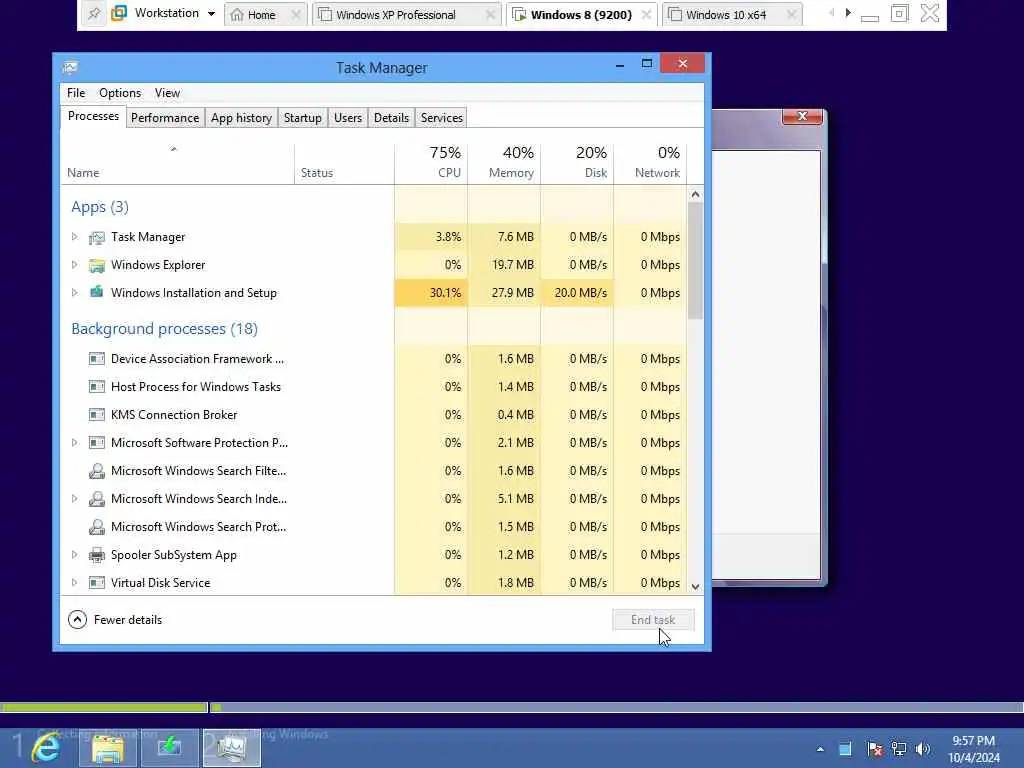Switch to the Users tab

tap(347, 118)
